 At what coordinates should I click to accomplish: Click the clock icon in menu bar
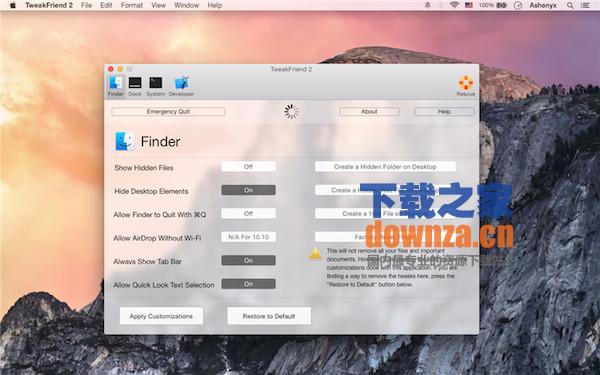pyautogui.click(x=518, y=5)
